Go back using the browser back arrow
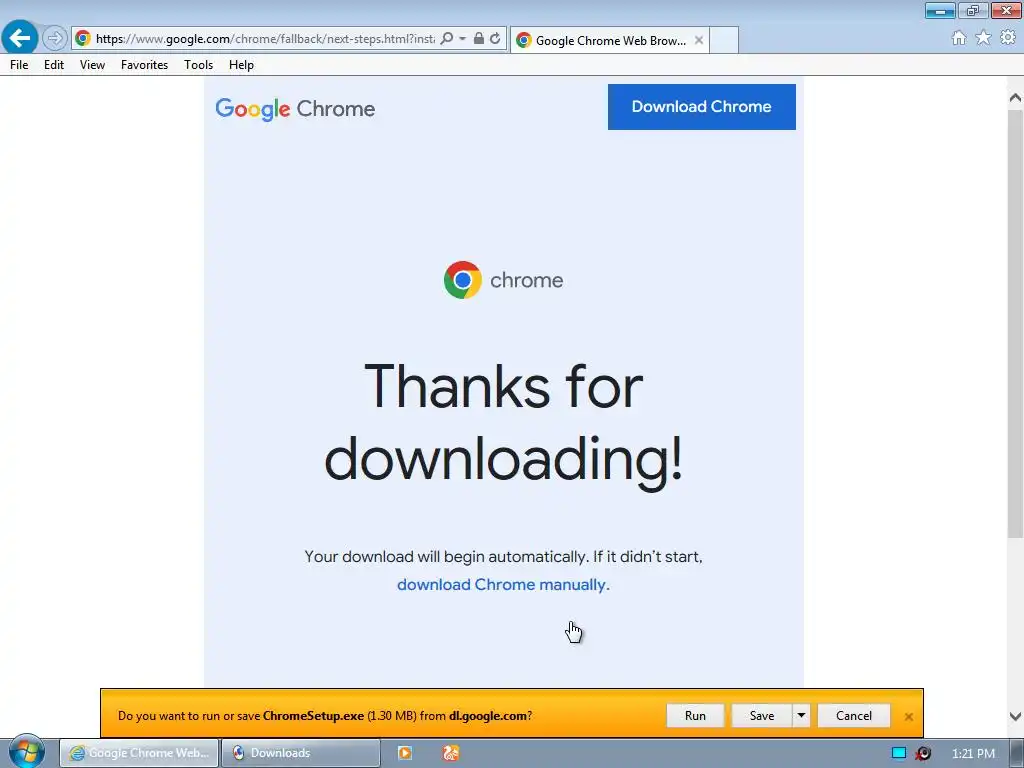 20,38
